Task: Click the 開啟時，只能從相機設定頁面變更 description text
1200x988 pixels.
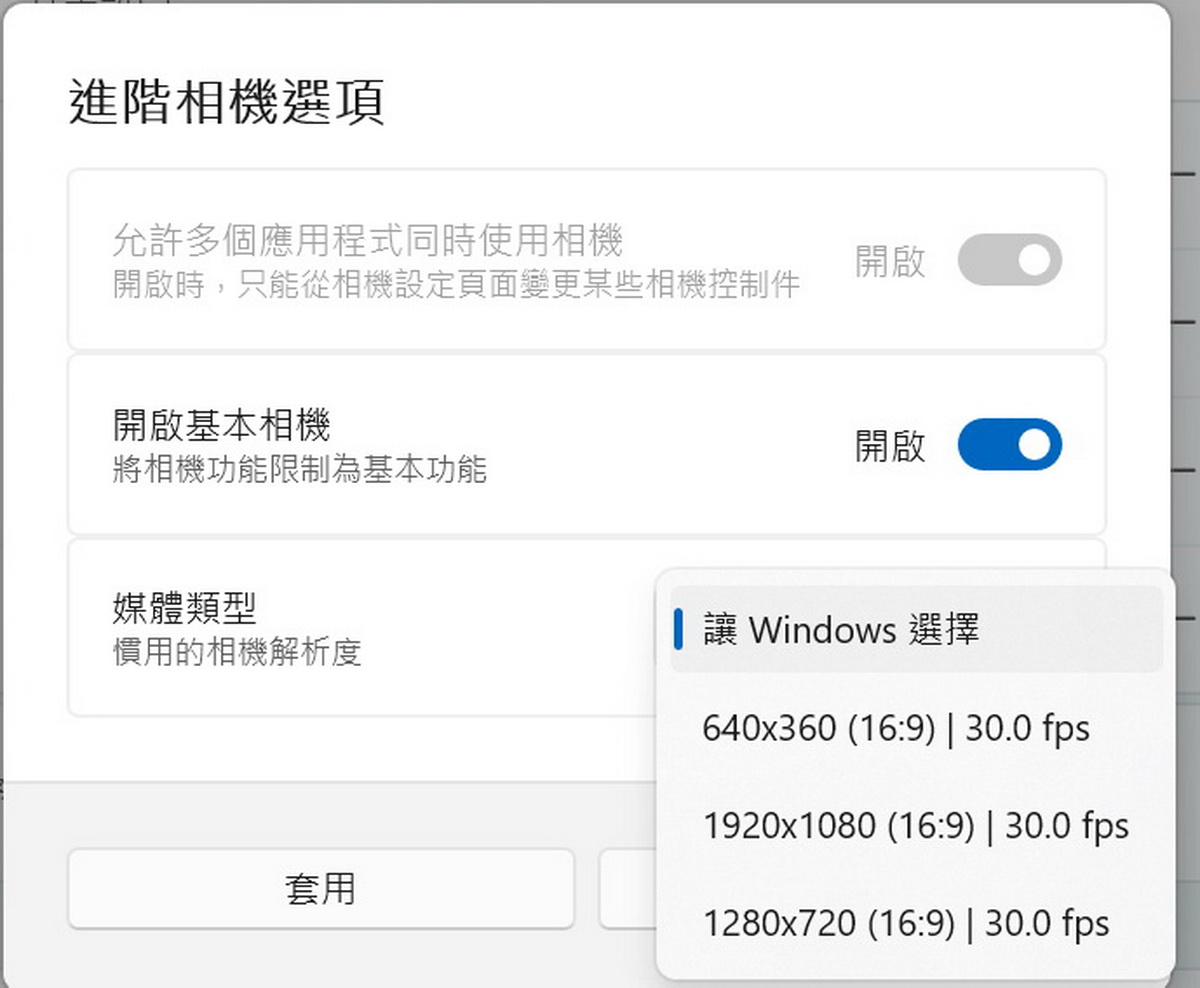Action: coord(456,285)
